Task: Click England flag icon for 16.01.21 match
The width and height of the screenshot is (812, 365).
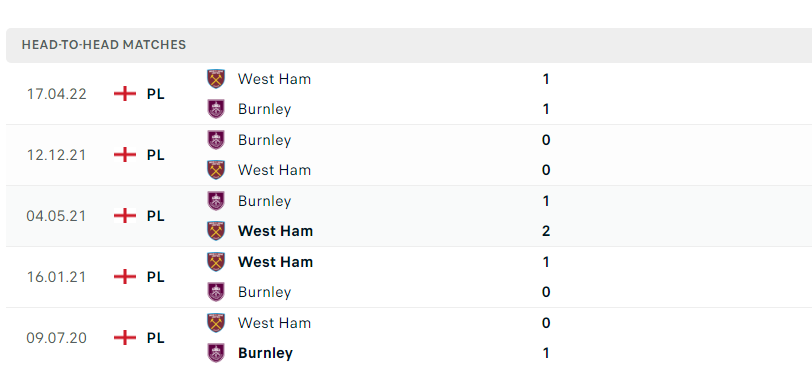Action: coord(125,277)
